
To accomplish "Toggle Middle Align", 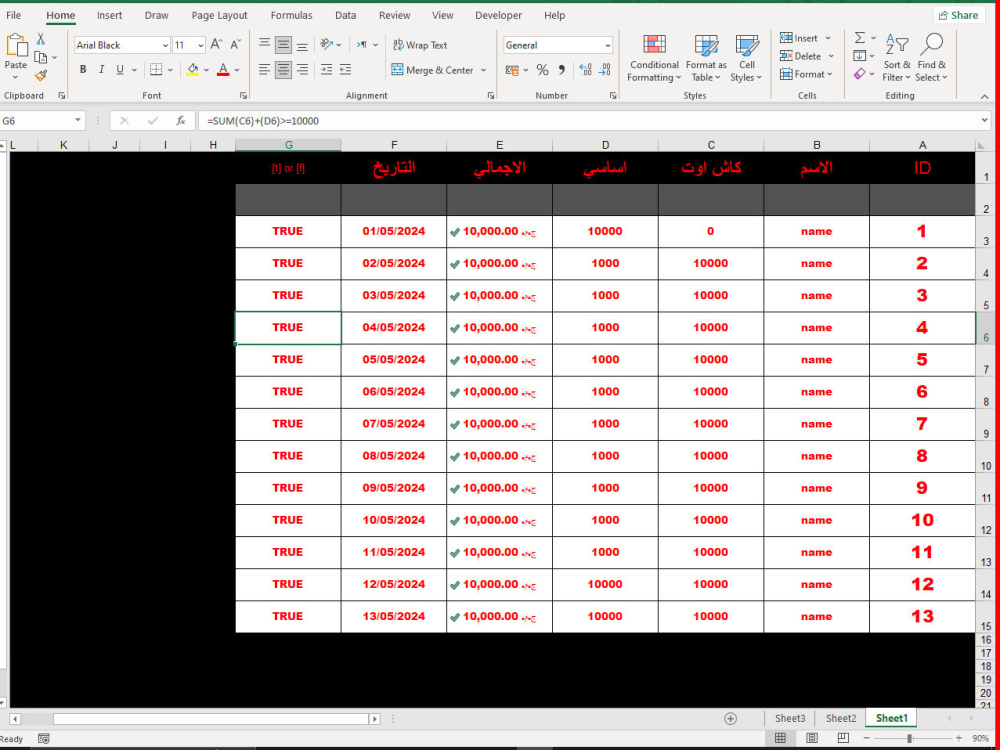I will click(283, 45).
